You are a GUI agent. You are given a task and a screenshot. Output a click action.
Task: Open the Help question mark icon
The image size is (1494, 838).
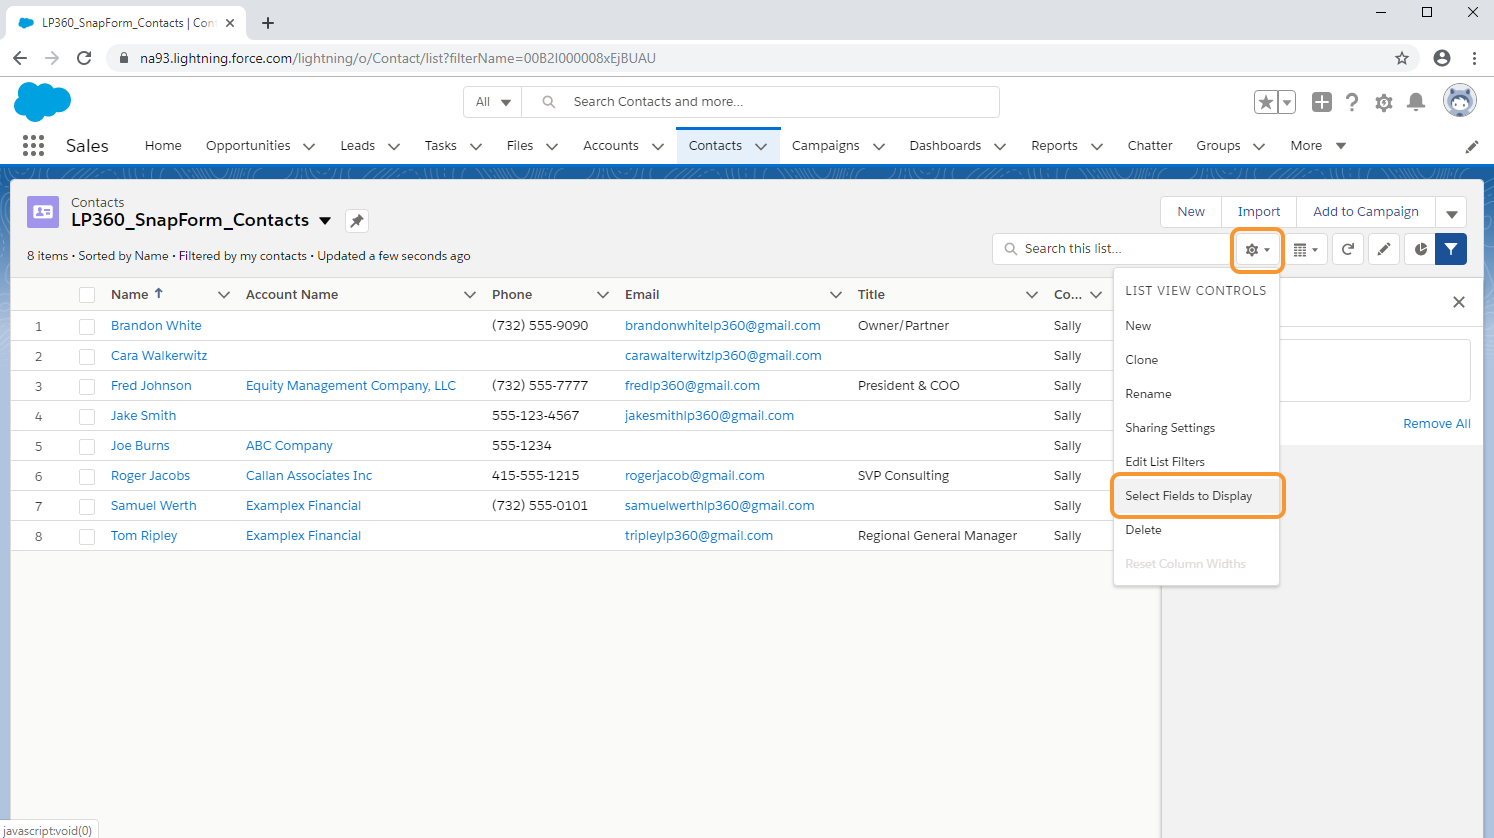pos(1352,102)
